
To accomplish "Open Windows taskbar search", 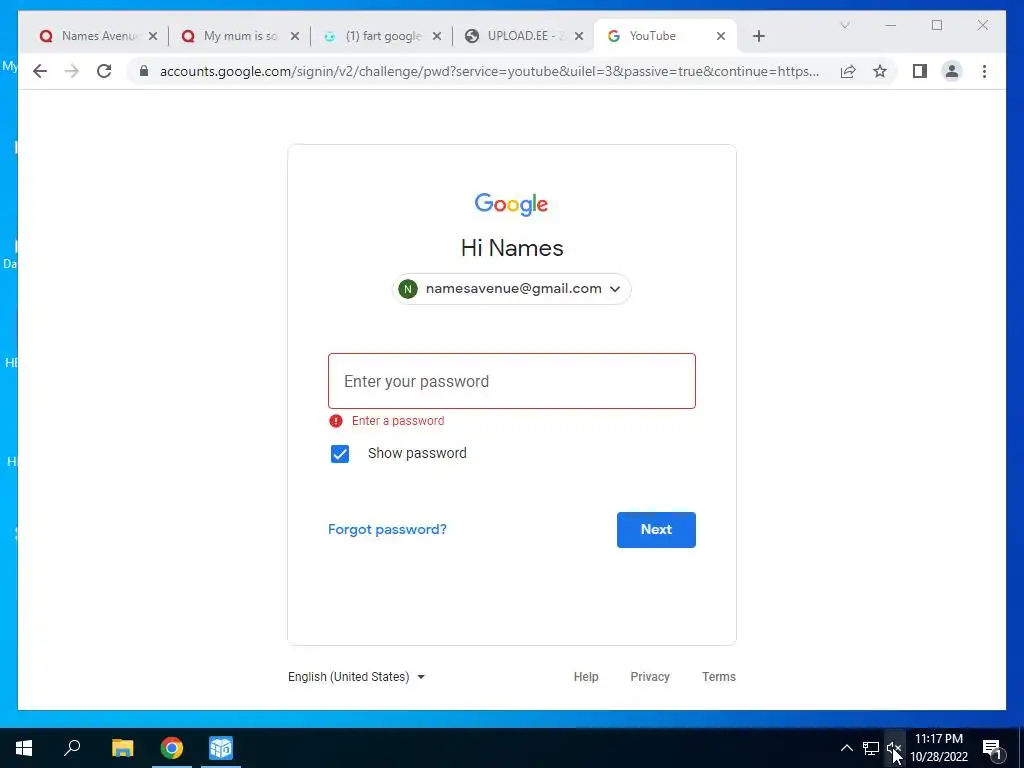I will [x=72, y=748].
